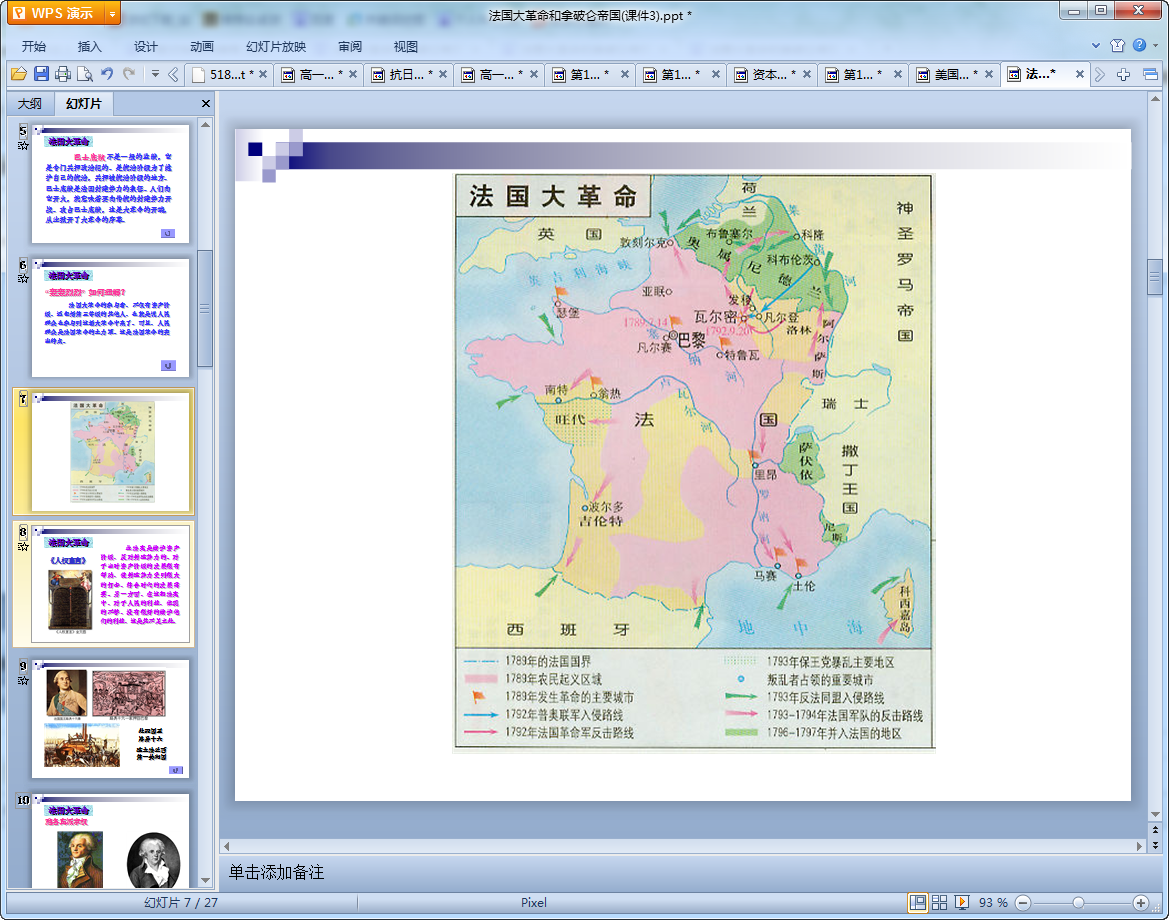
Task: Select slide 9 thumbnail with portraits
Action: click(x=110, y=717)
